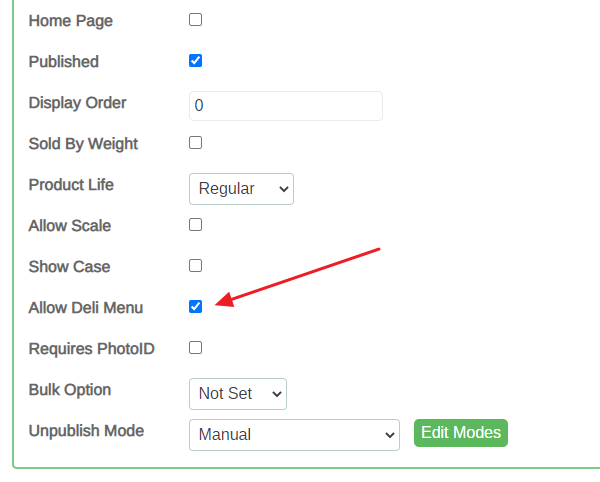600x482 pixels.
Task: Click the Unpublish Mode dropdown chevron arrow
Action: (390, 435)
